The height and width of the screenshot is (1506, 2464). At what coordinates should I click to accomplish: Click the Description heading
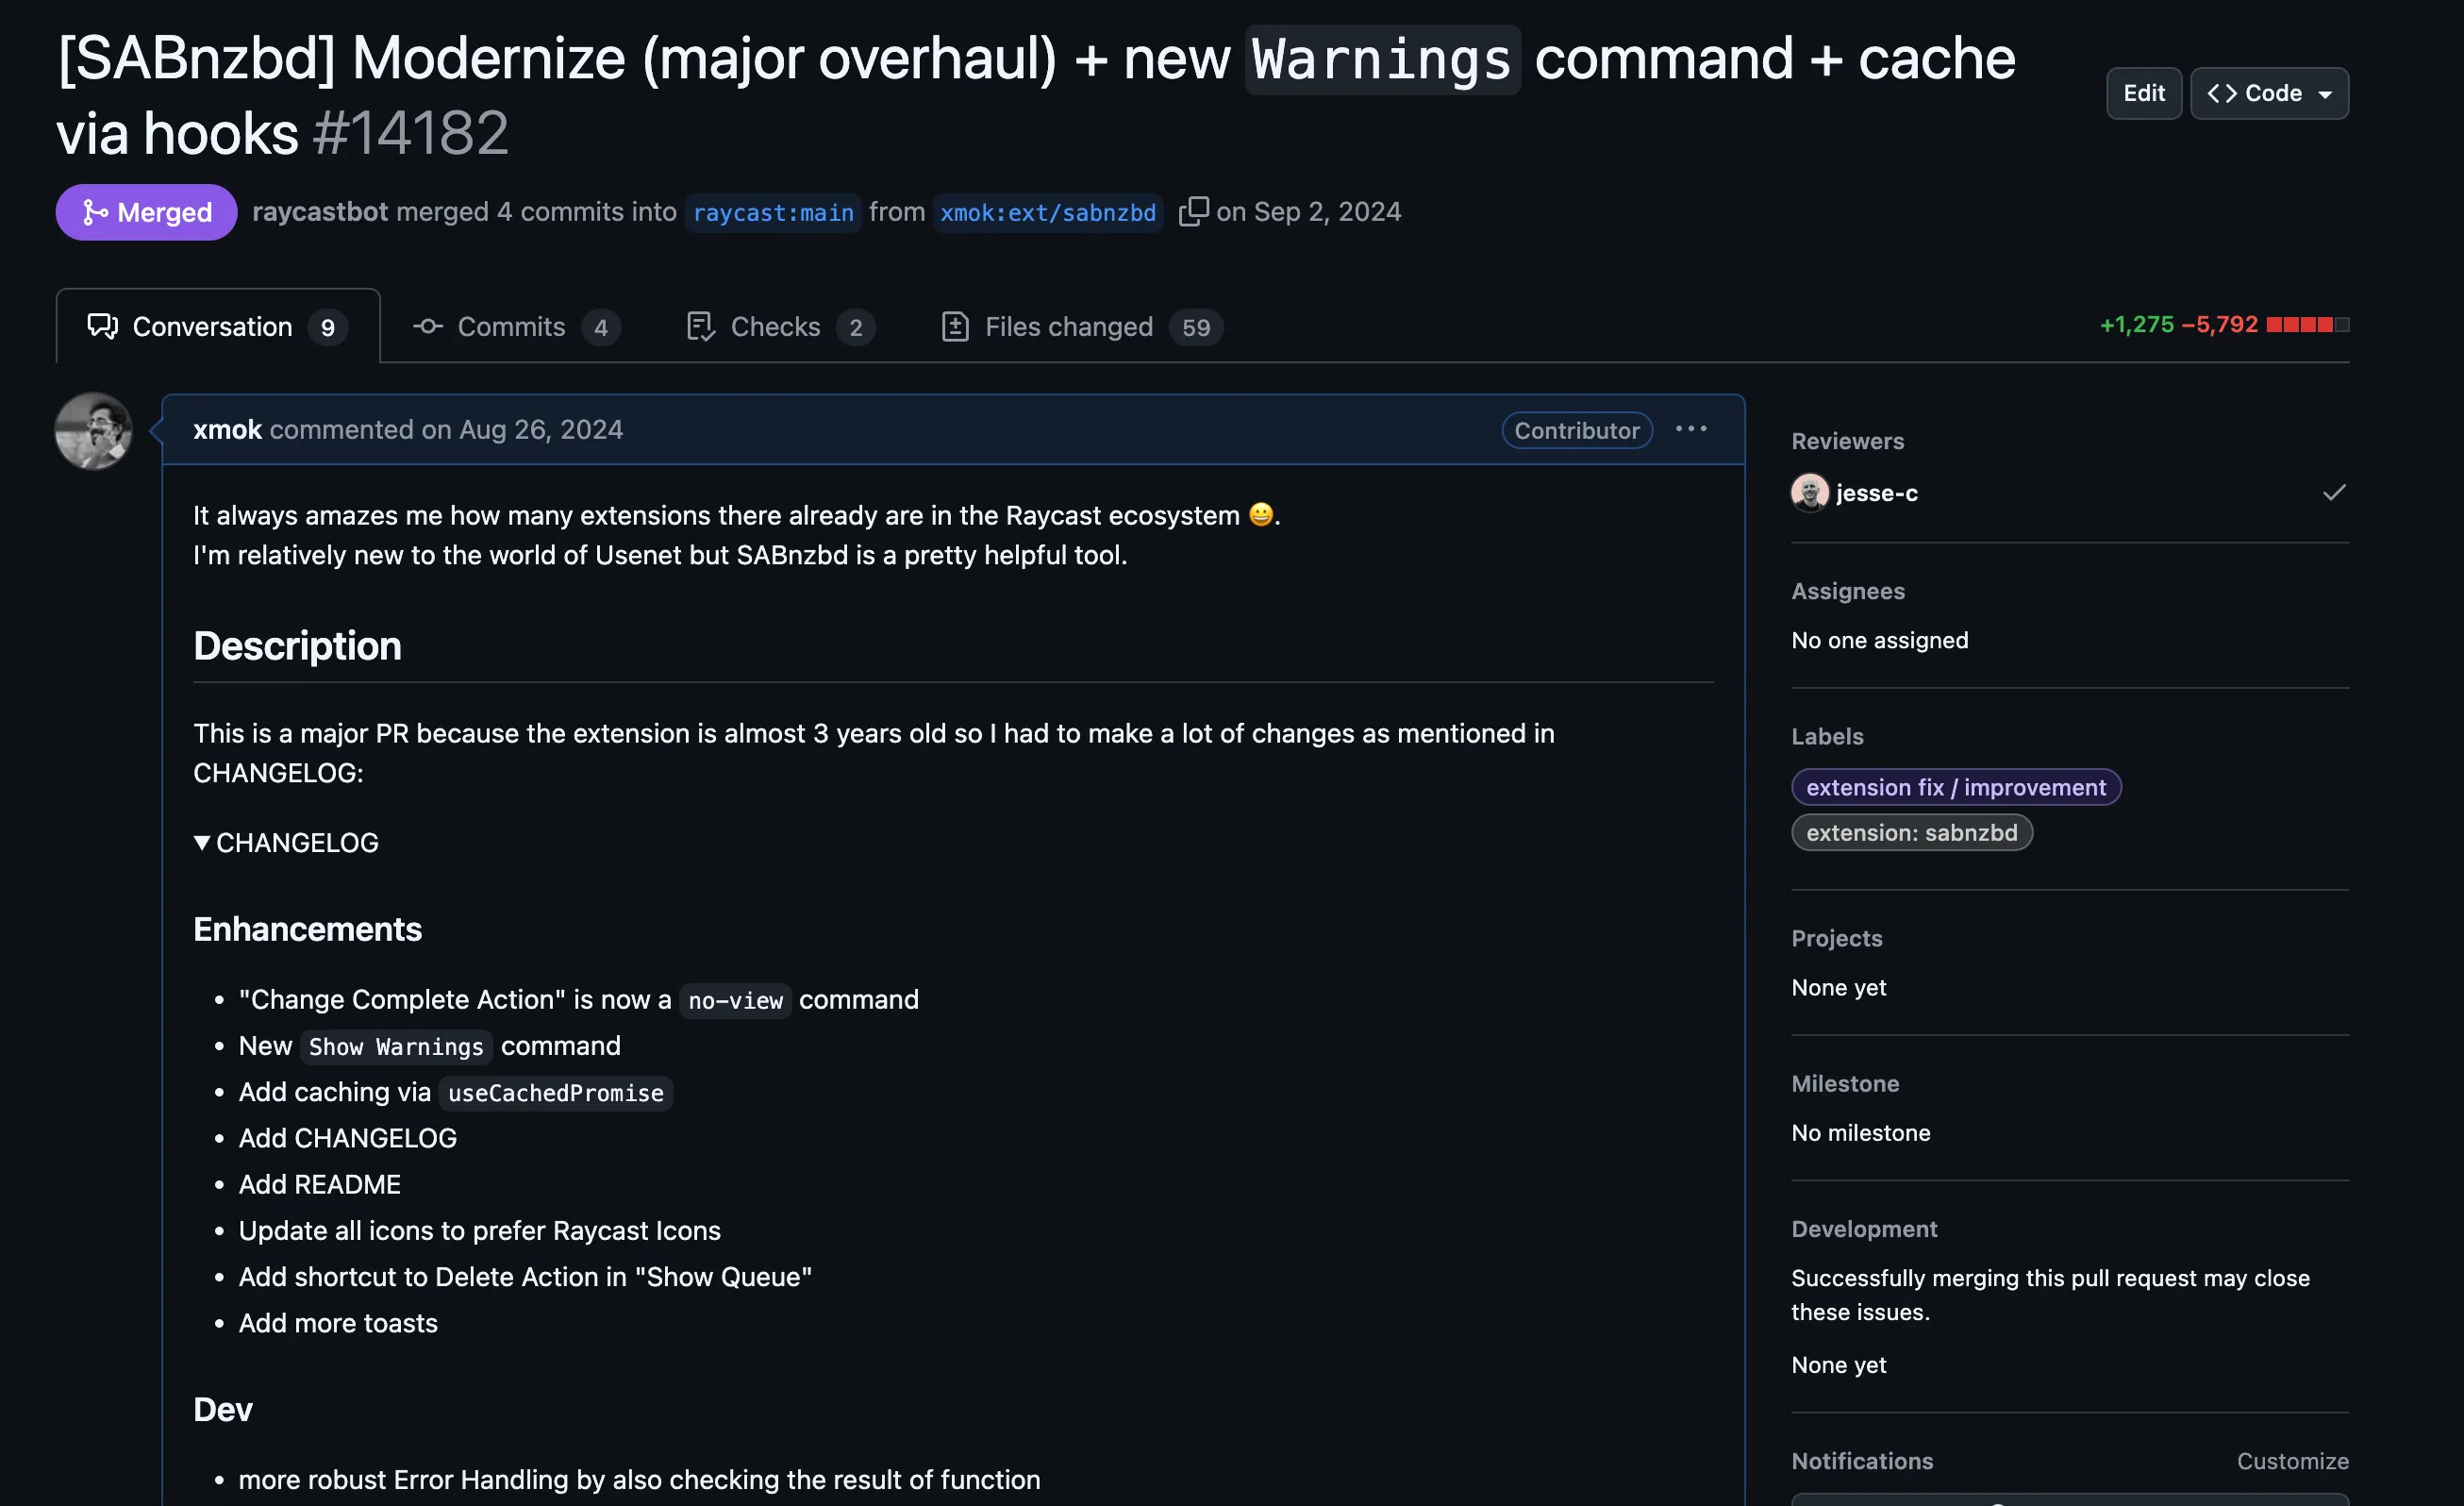(x=297, y=646)
